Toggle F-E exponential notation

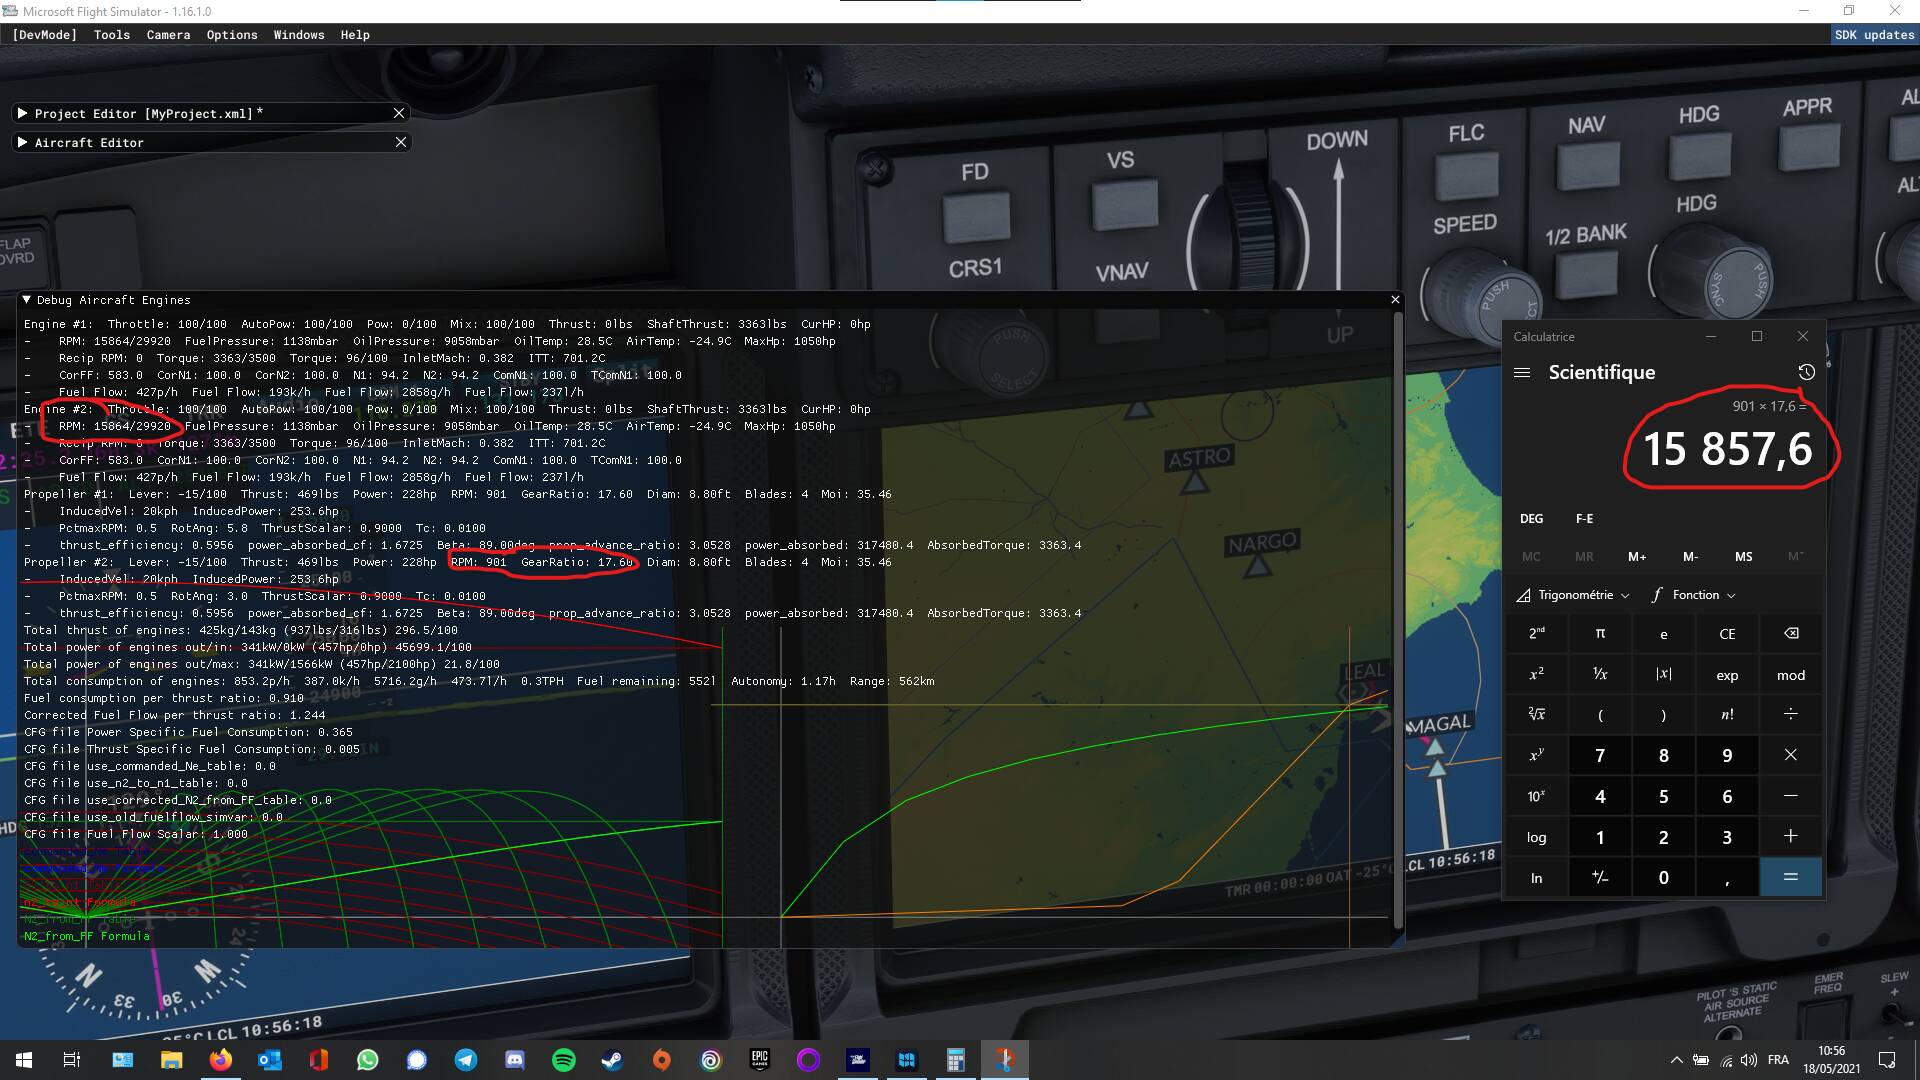pos(1584,519)
